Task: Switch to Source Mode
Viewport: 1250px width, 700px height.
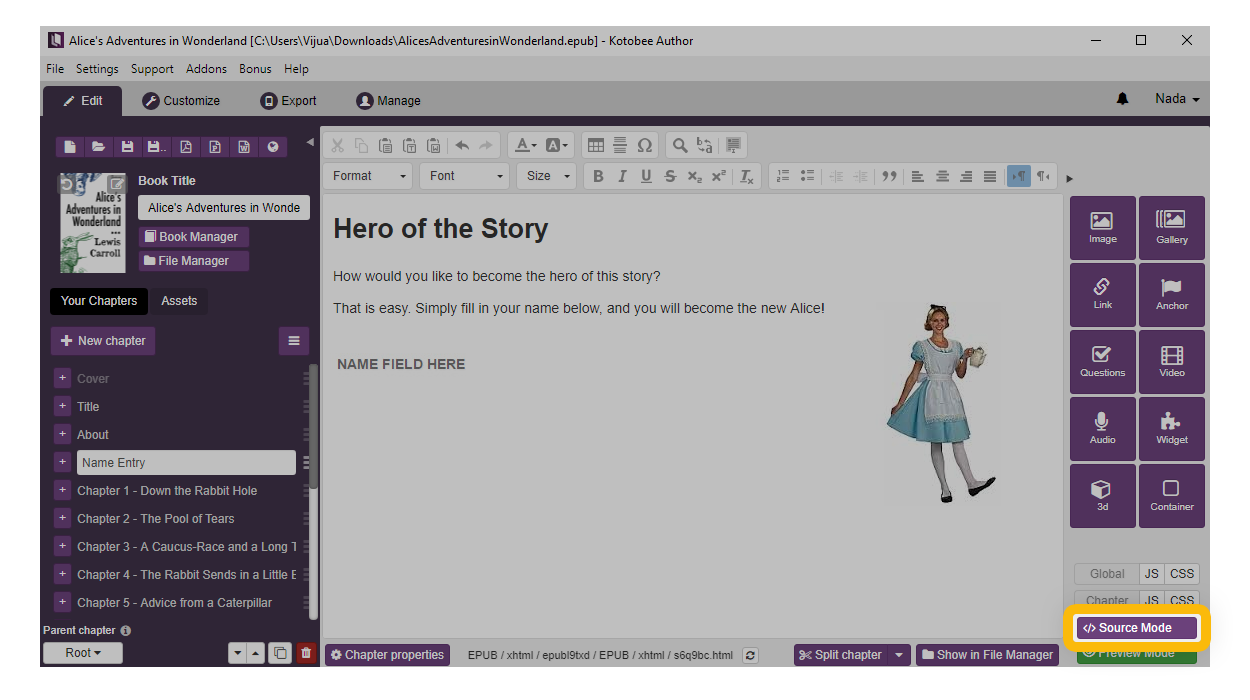Action: [1135, 628]
